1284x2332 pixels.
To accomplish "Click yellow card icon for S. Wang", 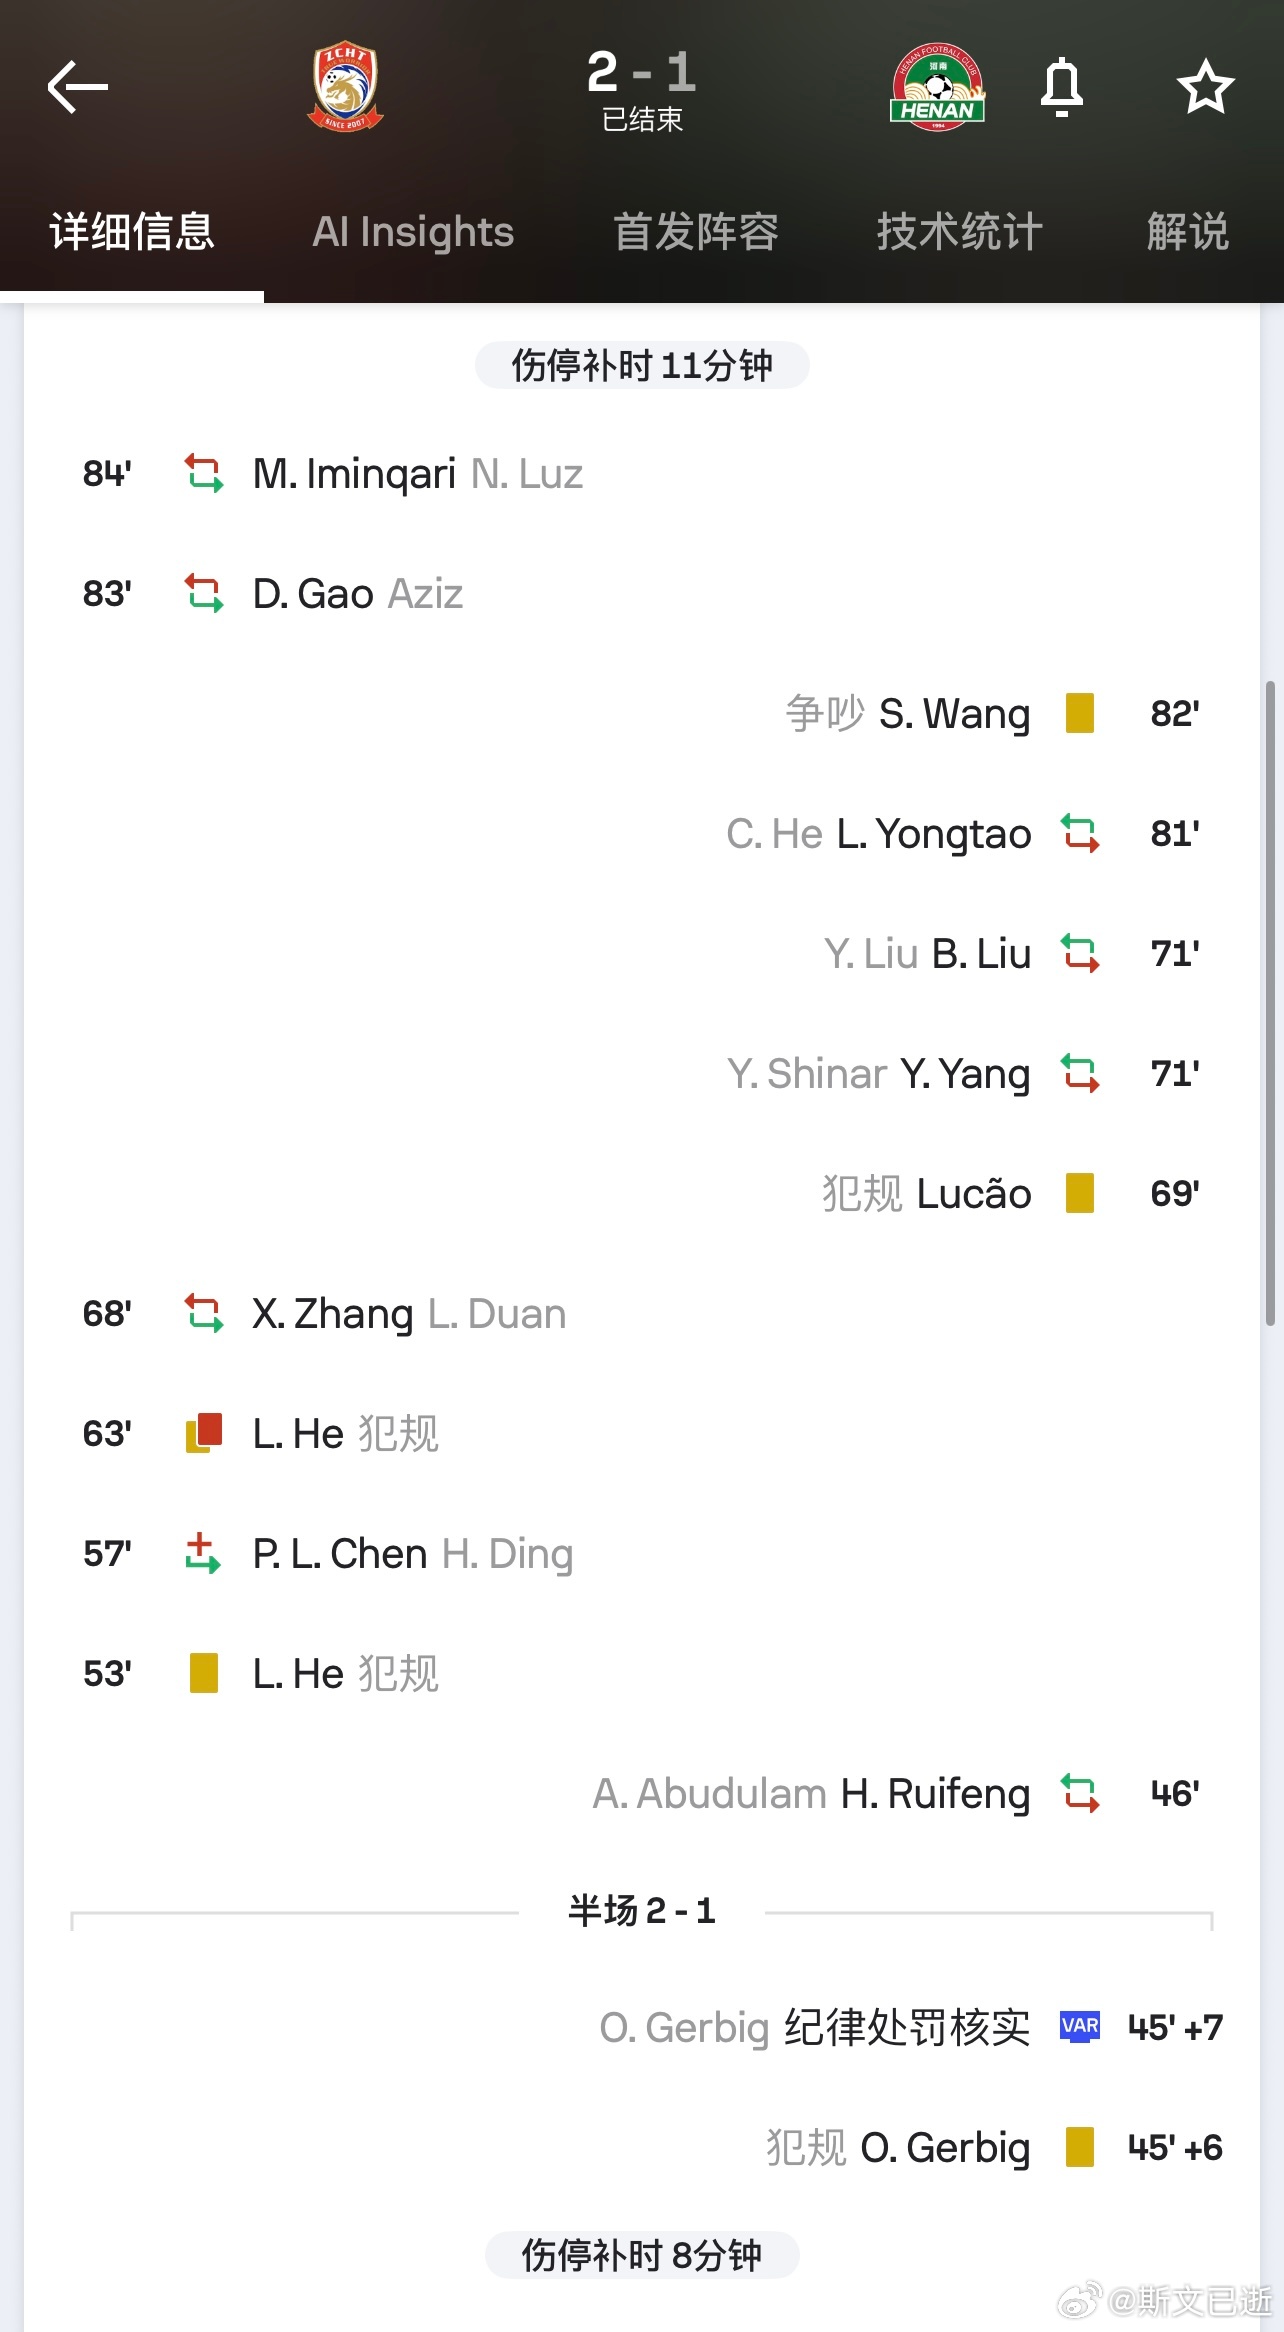I will click(1080, 713).
